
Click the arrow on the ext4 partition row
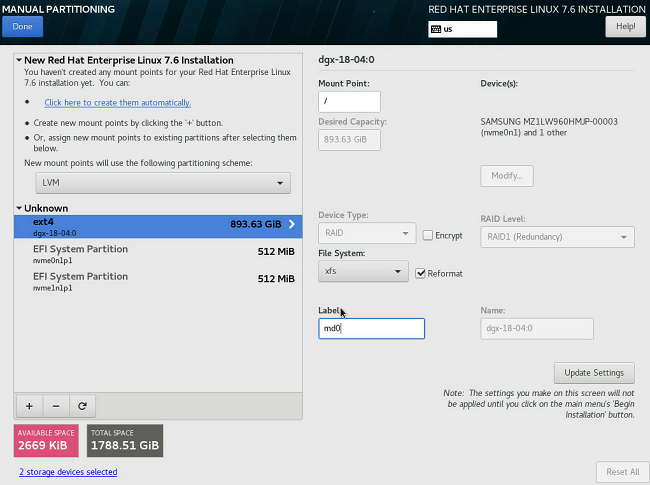291,225
